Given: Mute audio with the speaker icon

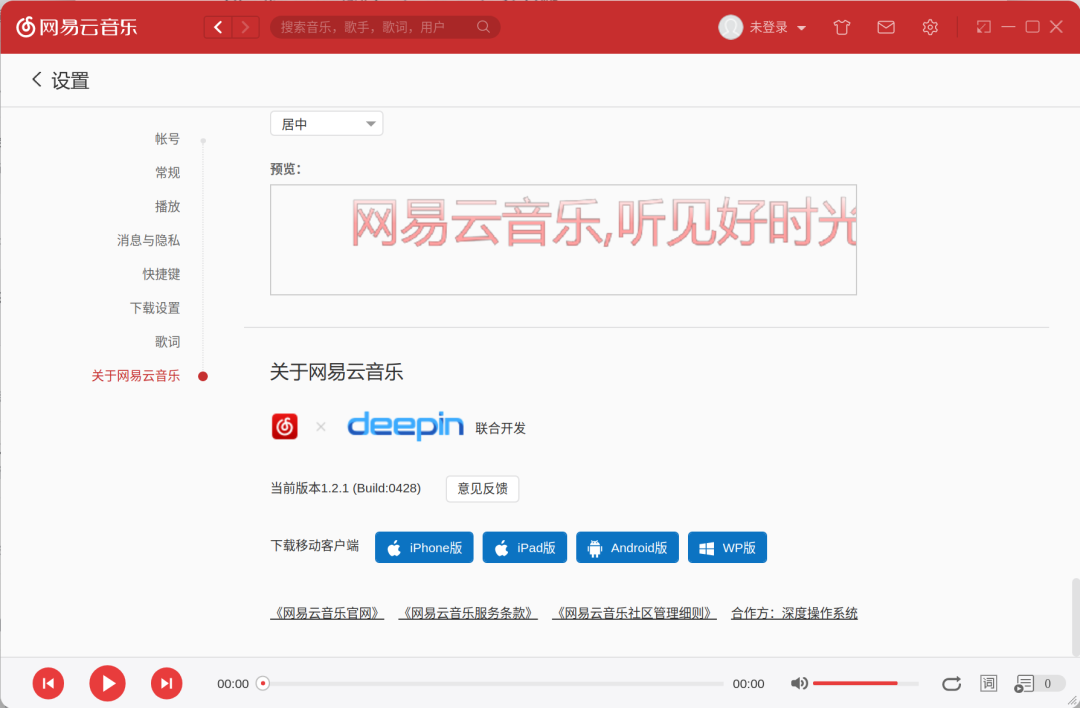Looking at the screenshot, I should click(x=799, y=683).
